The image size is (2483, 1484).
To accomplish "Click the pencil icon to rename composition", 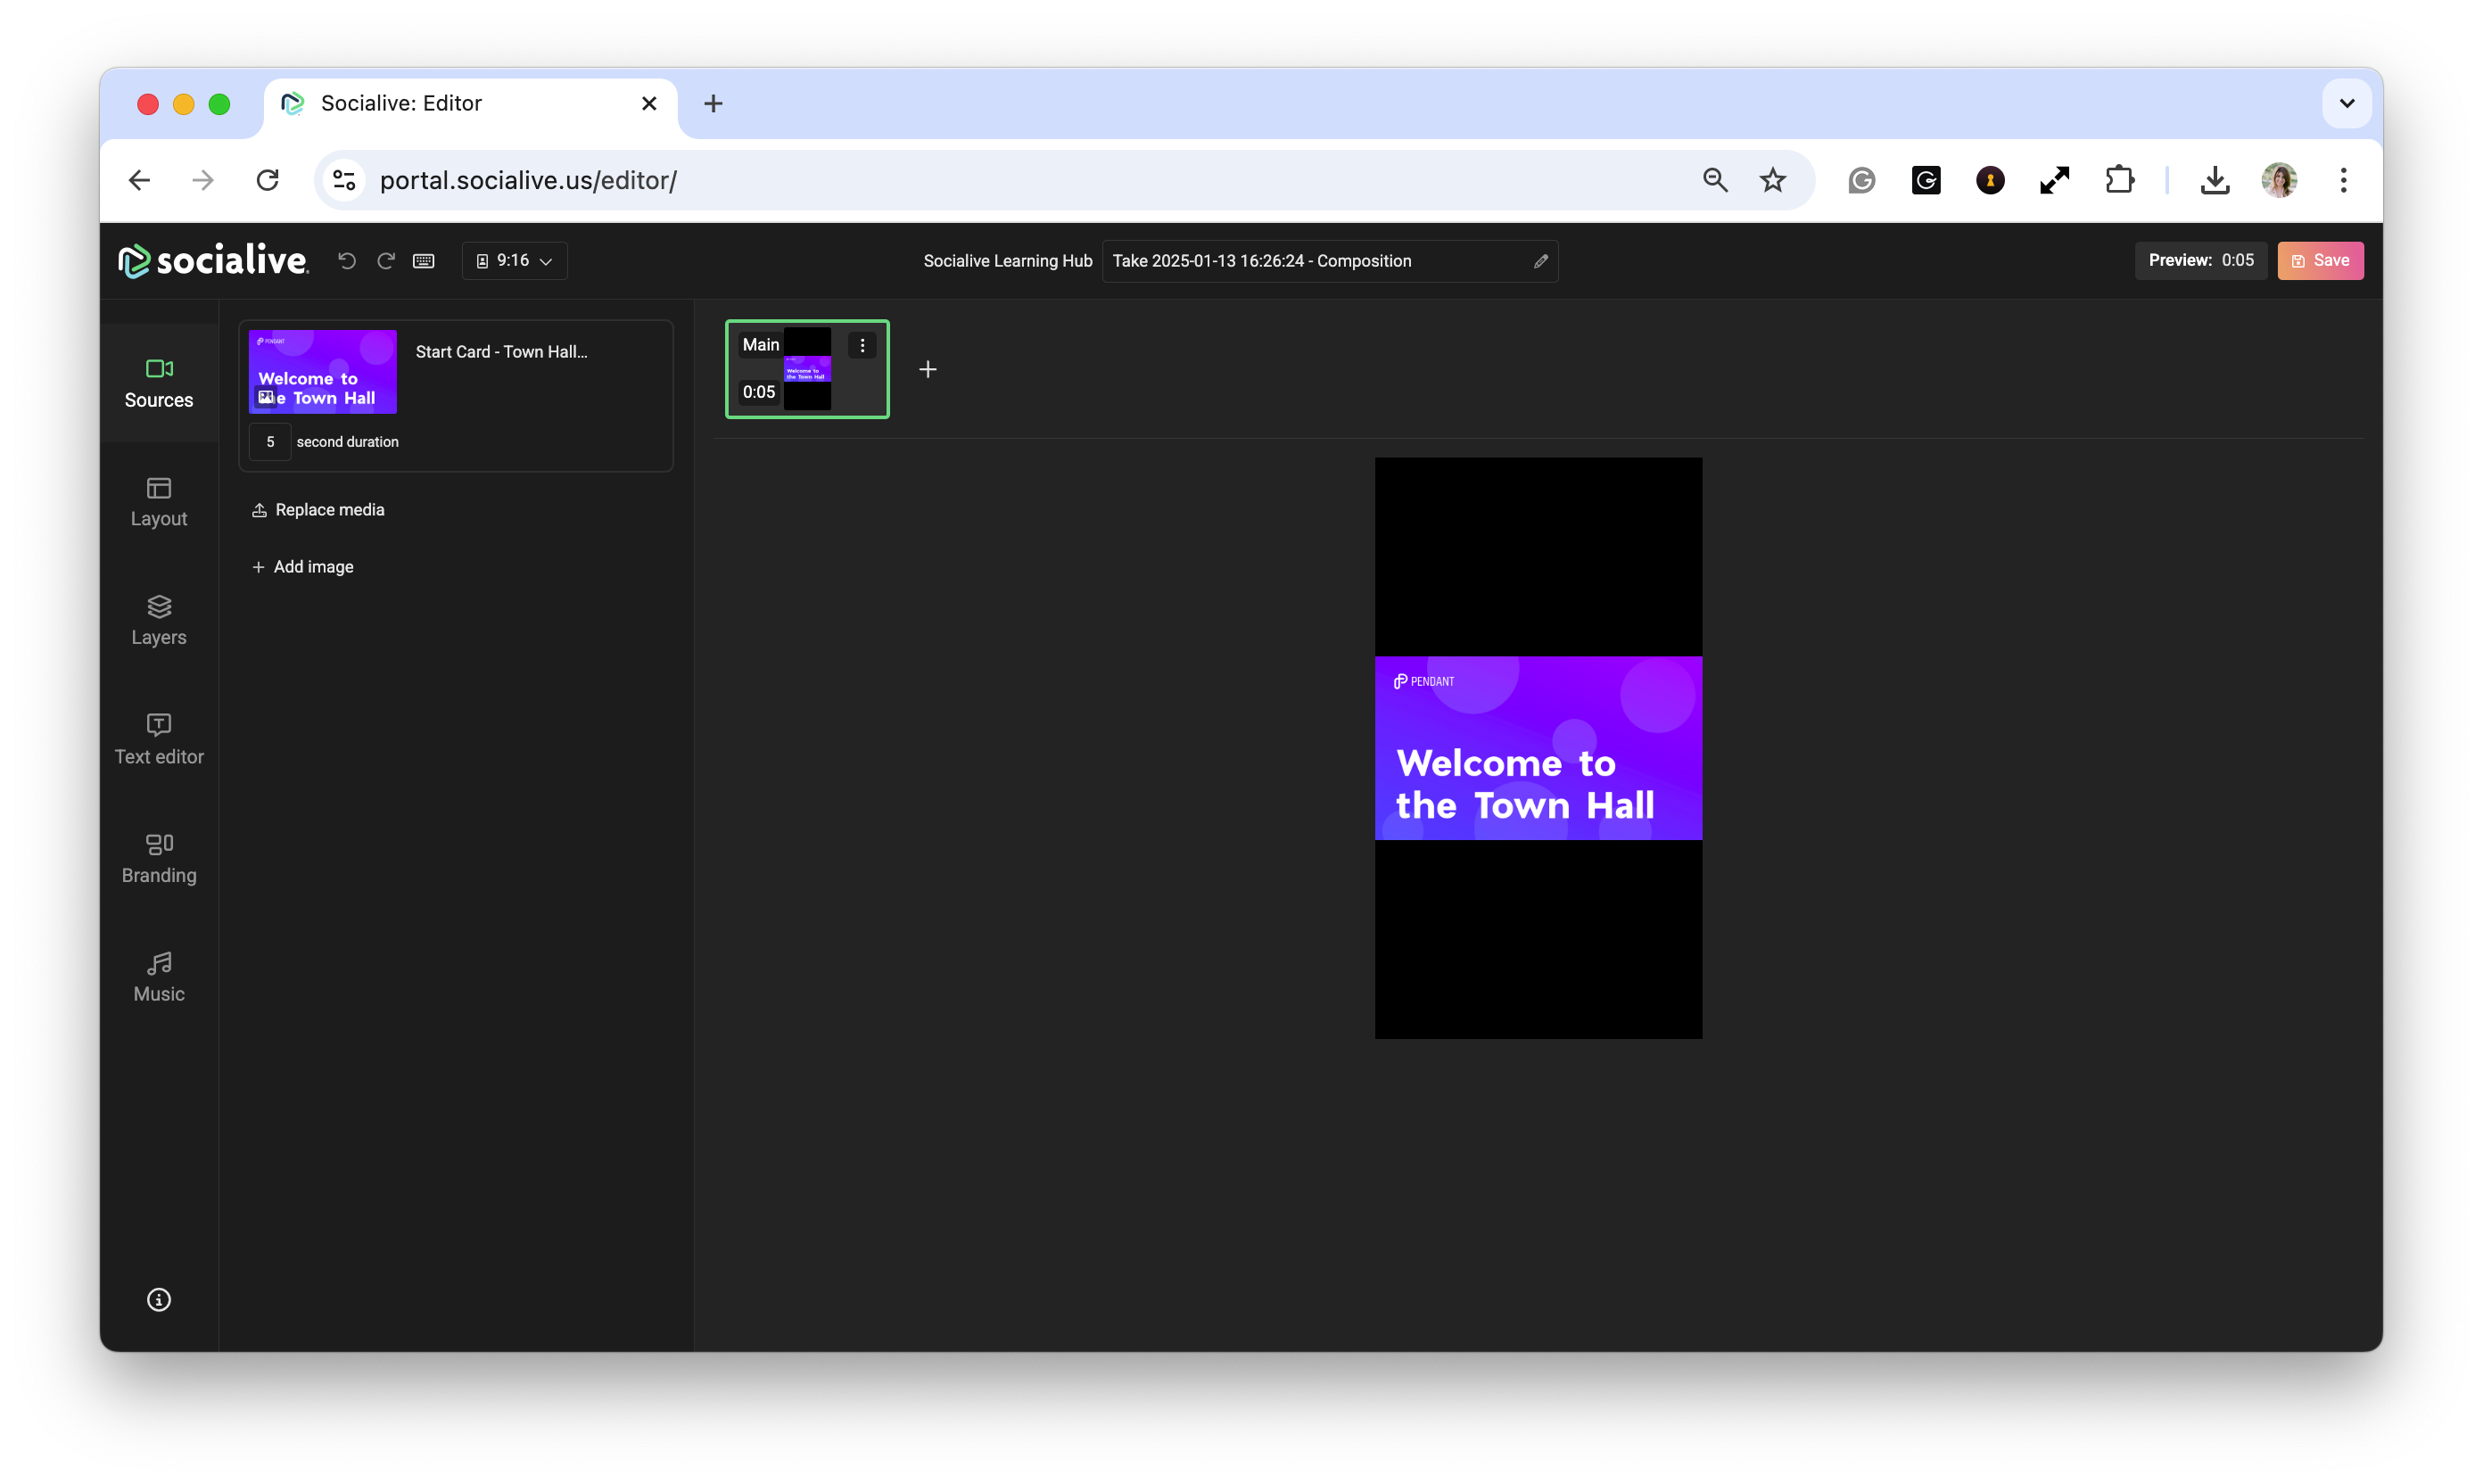I will point(1540,261).
